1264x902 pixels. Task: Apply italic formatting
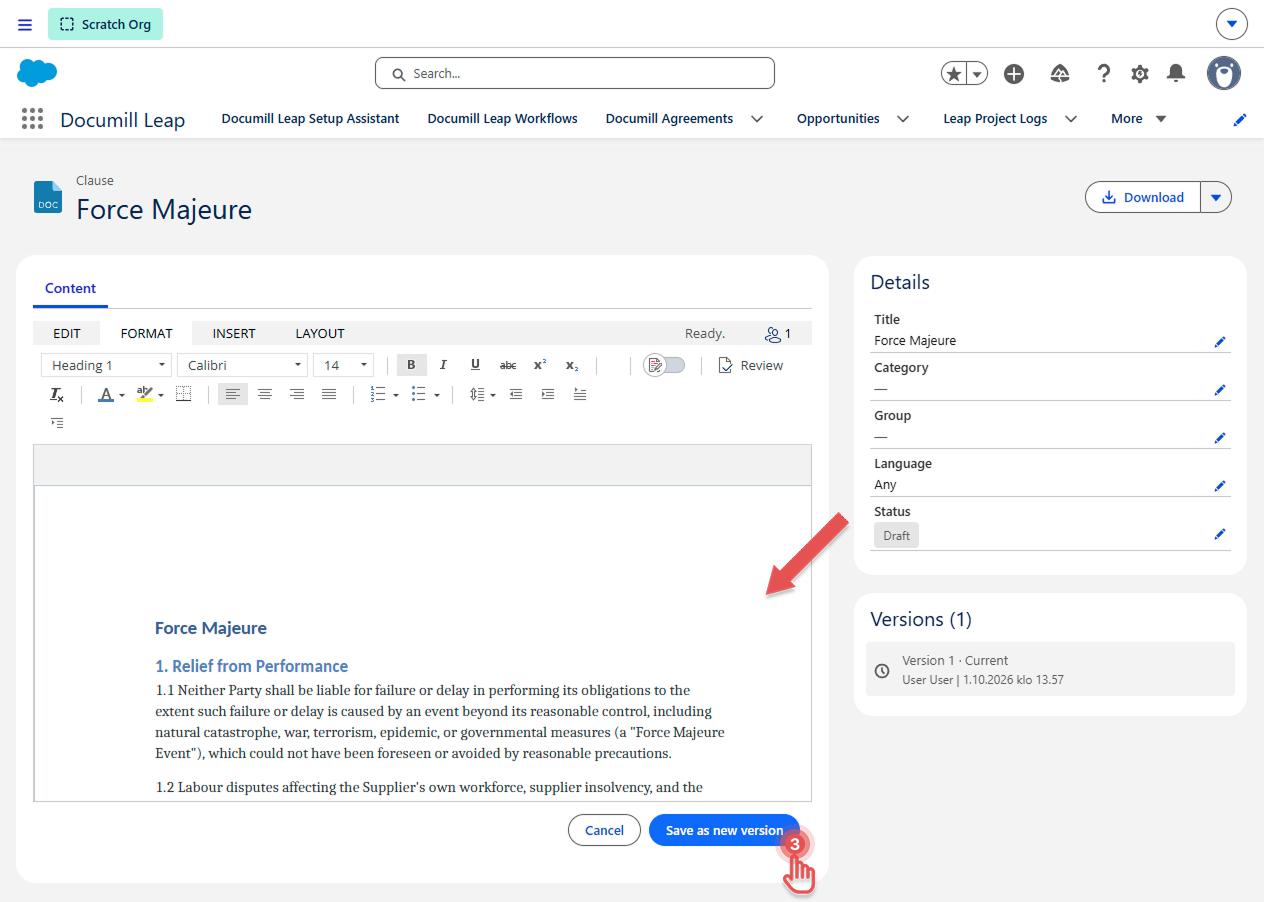tap(443, 365)
